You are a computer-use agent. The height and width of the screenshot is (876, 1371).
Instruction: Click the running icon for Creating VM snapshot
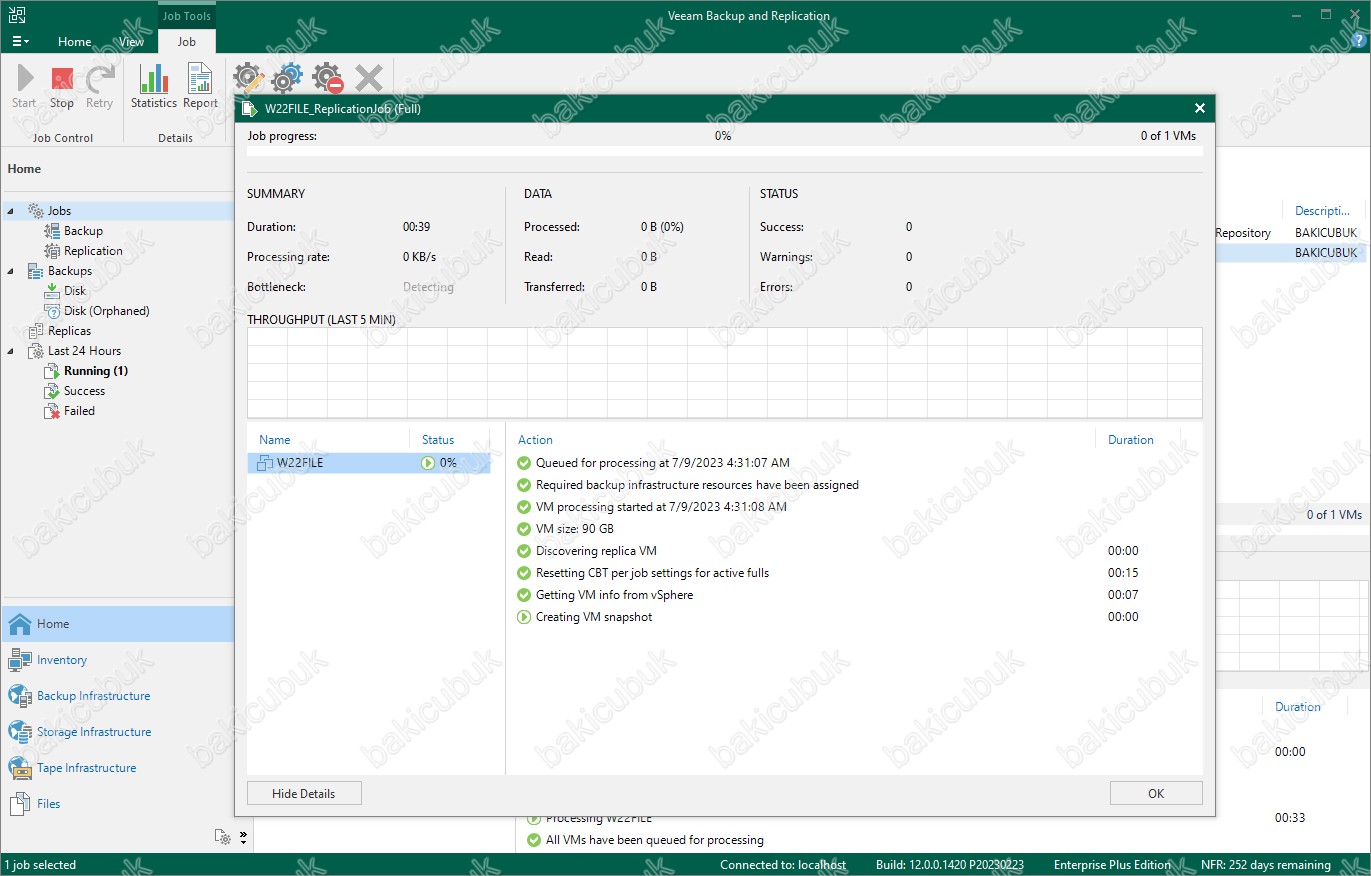pyautogui.click(x=524, y=617)
